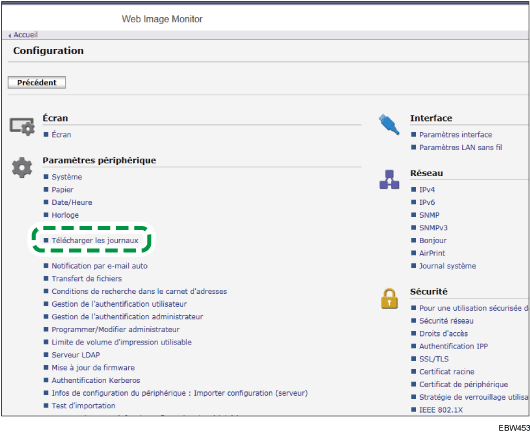Open Télécharger les journaux

[x=95, y=240]
